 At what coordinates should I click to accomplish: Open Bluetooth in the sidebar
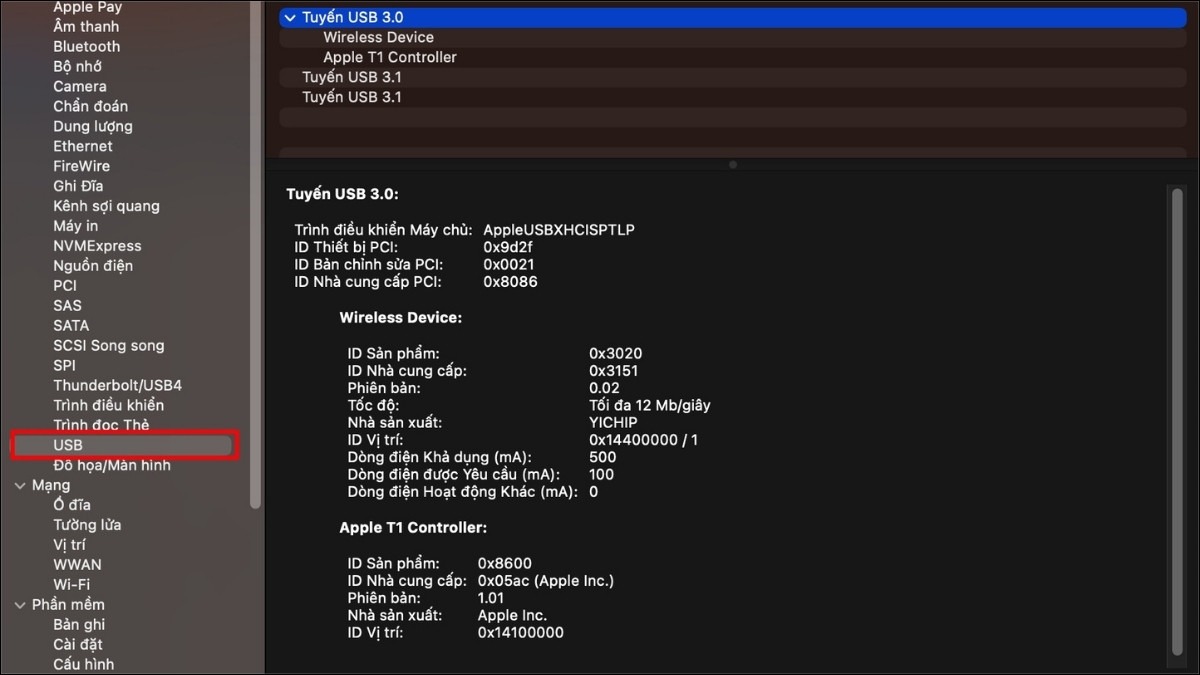point(86,46)
